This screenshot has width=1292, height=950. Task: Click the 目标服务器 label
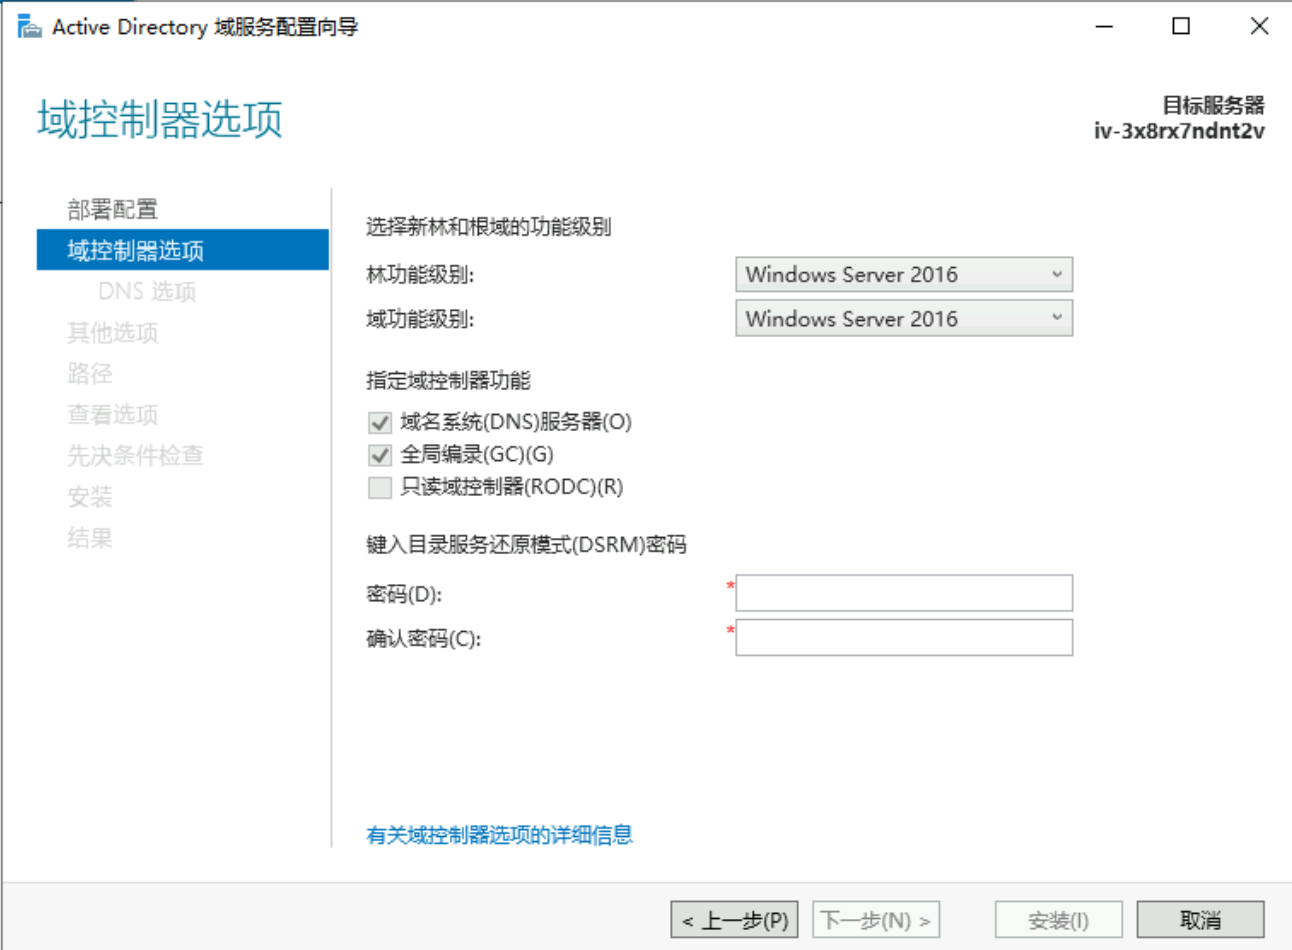[1213, 105]
